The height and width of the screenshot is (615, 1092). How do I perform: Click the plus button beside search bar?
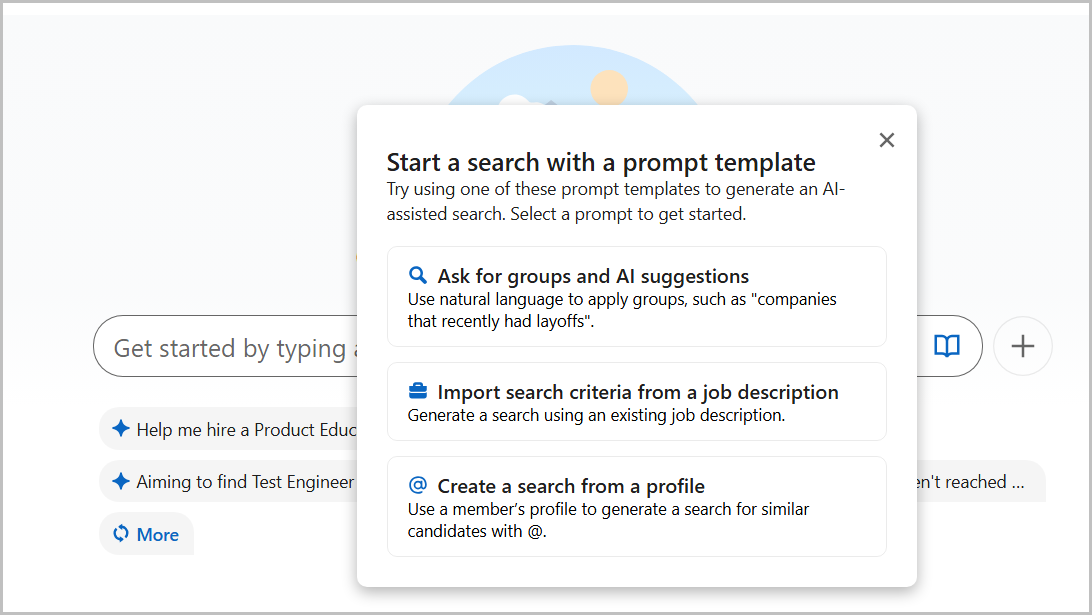[x=1022, y=346]
